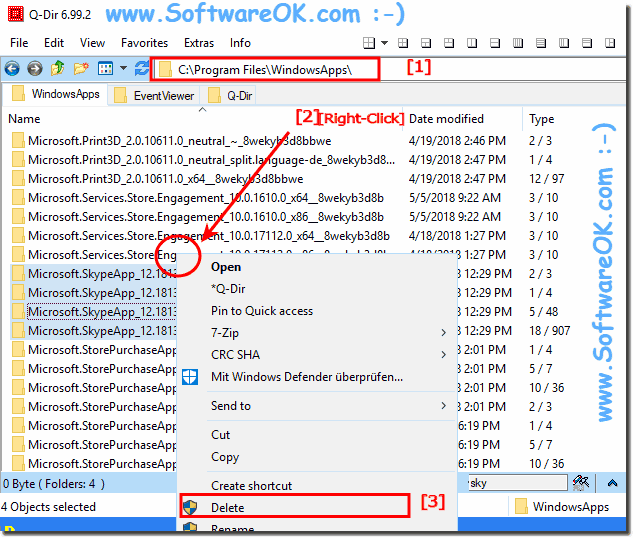Image resolution: width=633 pixels, height=538 pixels.
Task: Go back with the blue Back arrow
Action: (x=12, y=69)
